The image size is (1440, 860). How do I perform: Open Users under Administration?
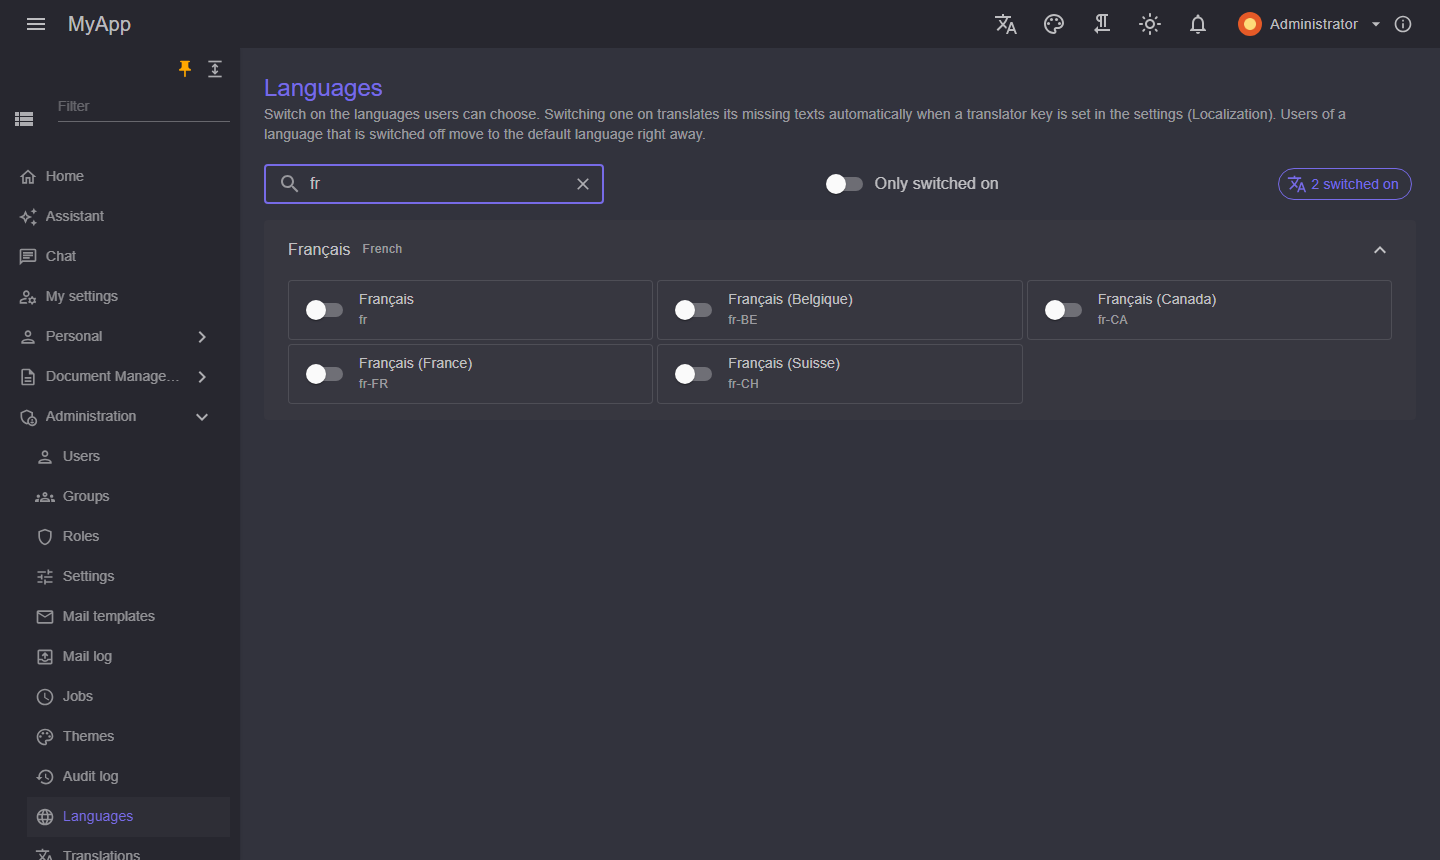[128, 456]
